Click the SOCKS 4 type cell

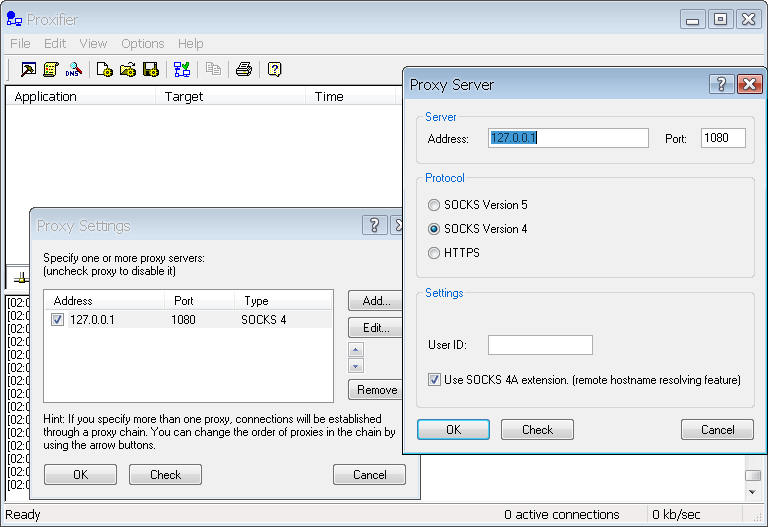coord(264,320)
